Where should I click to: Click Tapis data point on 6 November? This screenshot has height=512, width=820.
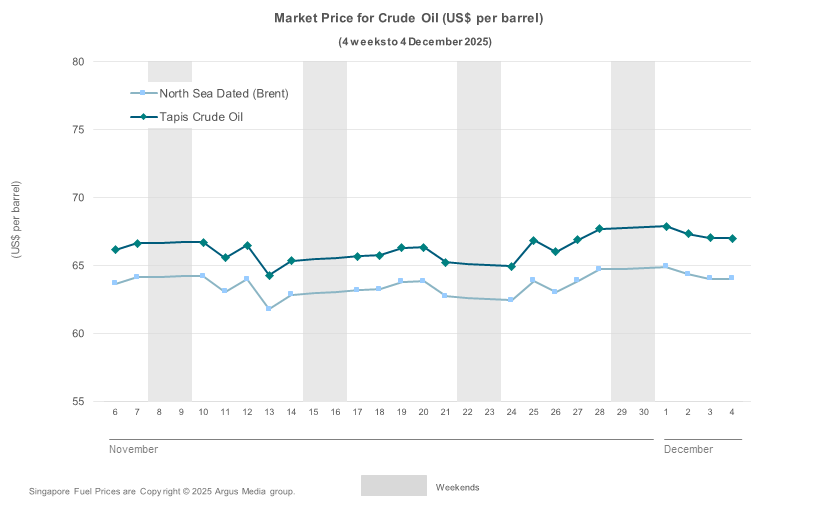pos(115,249)
